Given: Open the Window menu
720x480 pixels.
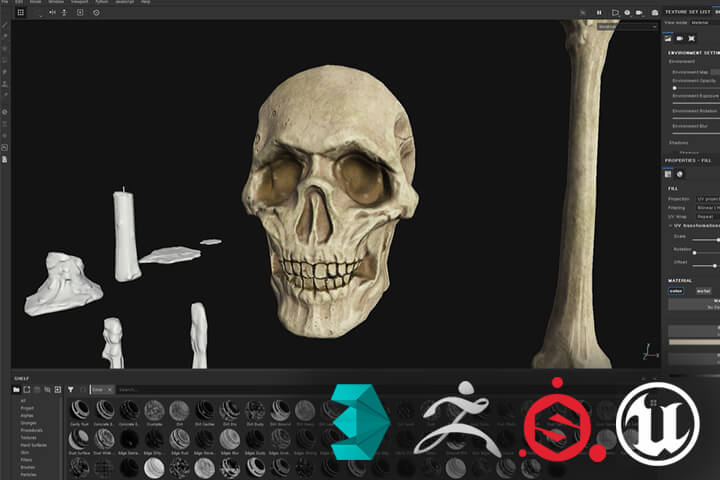Looking at the screenshot, I should (x=56, y=2).
